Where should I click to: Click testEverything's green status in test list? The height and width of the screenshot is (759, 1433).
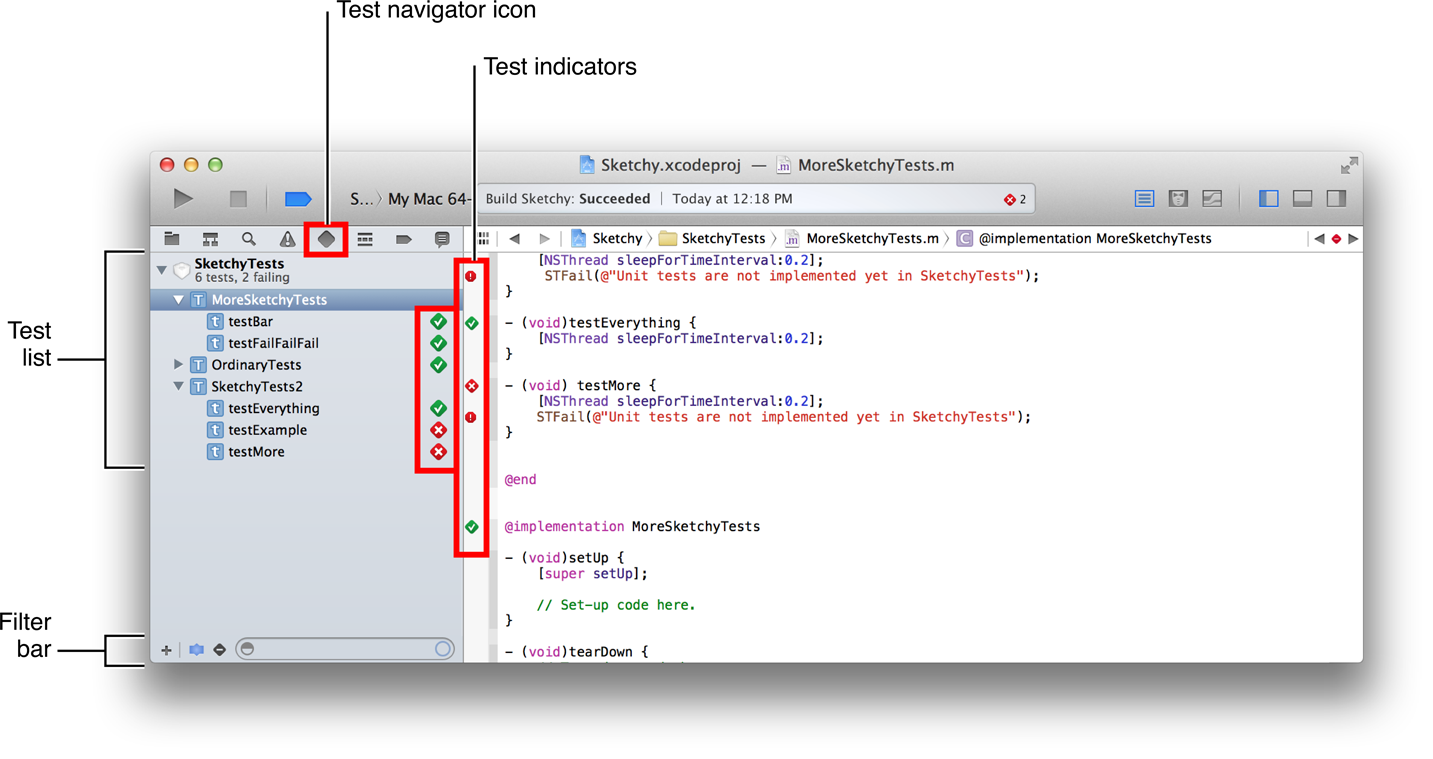point(438,408)
